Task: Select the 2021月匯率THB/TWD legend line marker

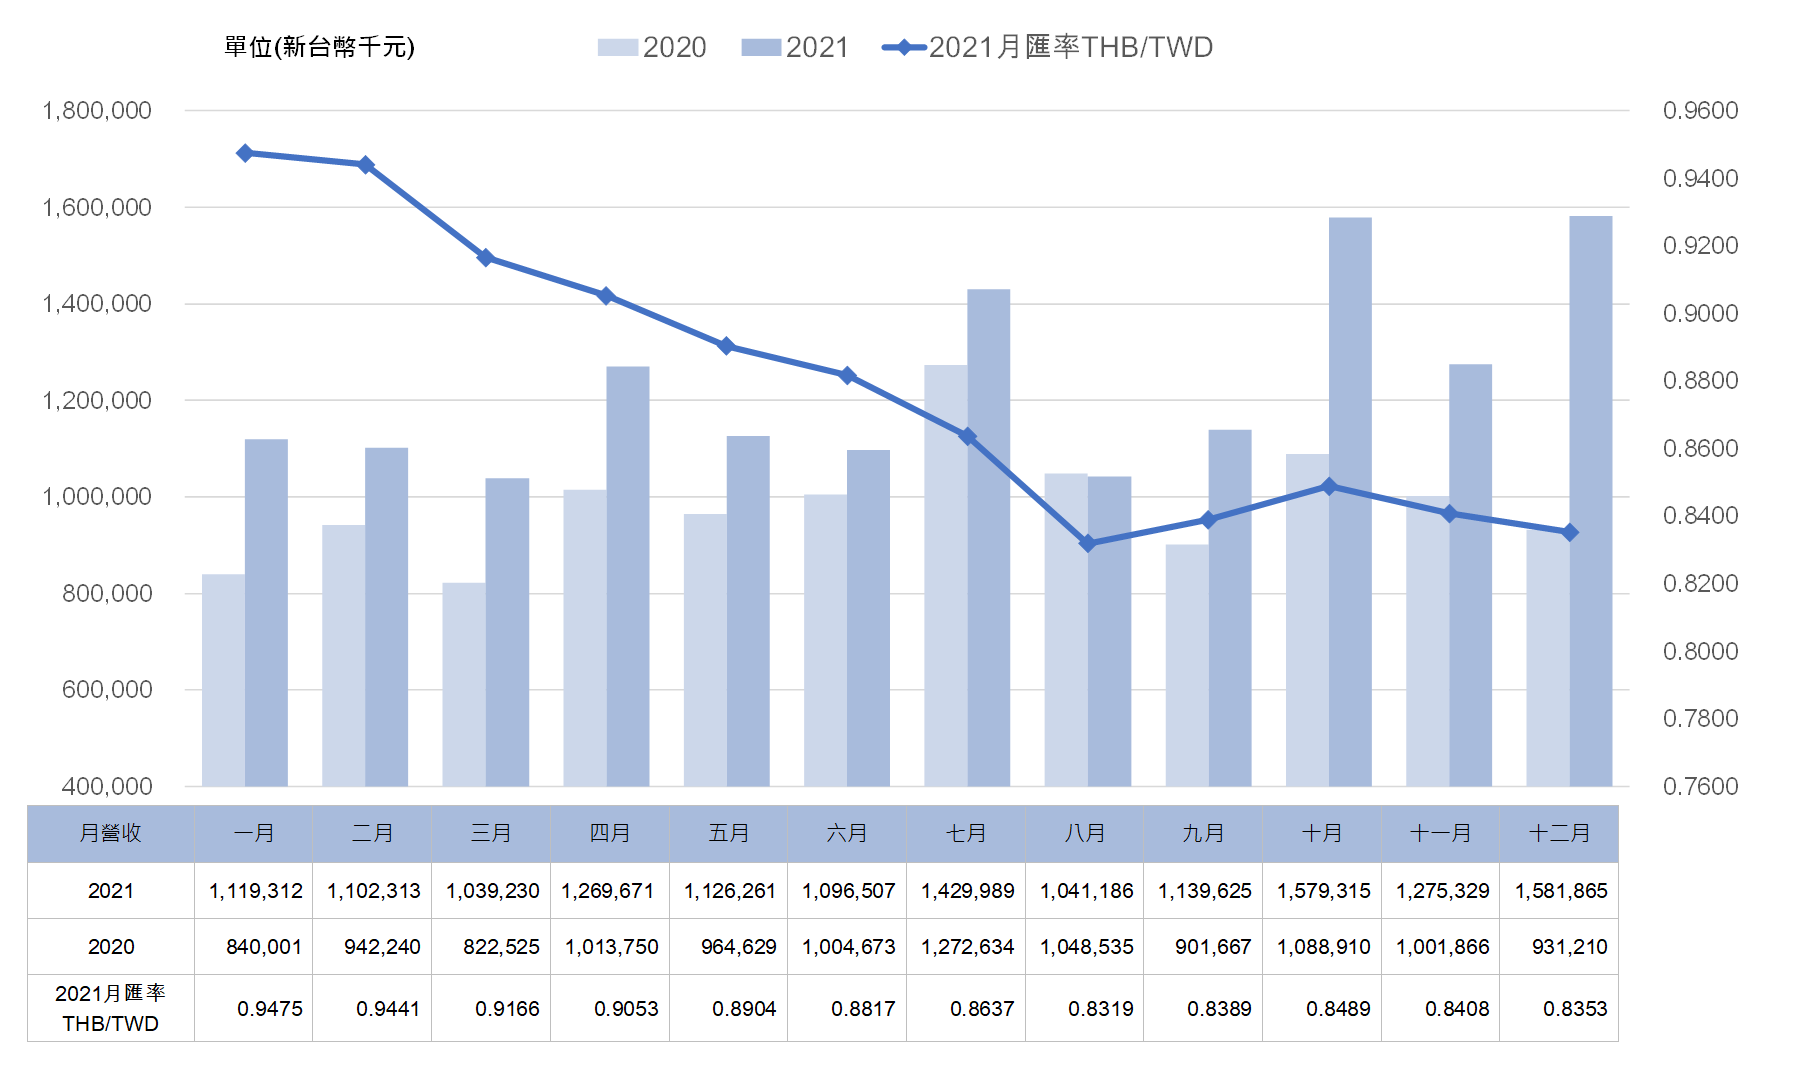Action: [904, 47]
